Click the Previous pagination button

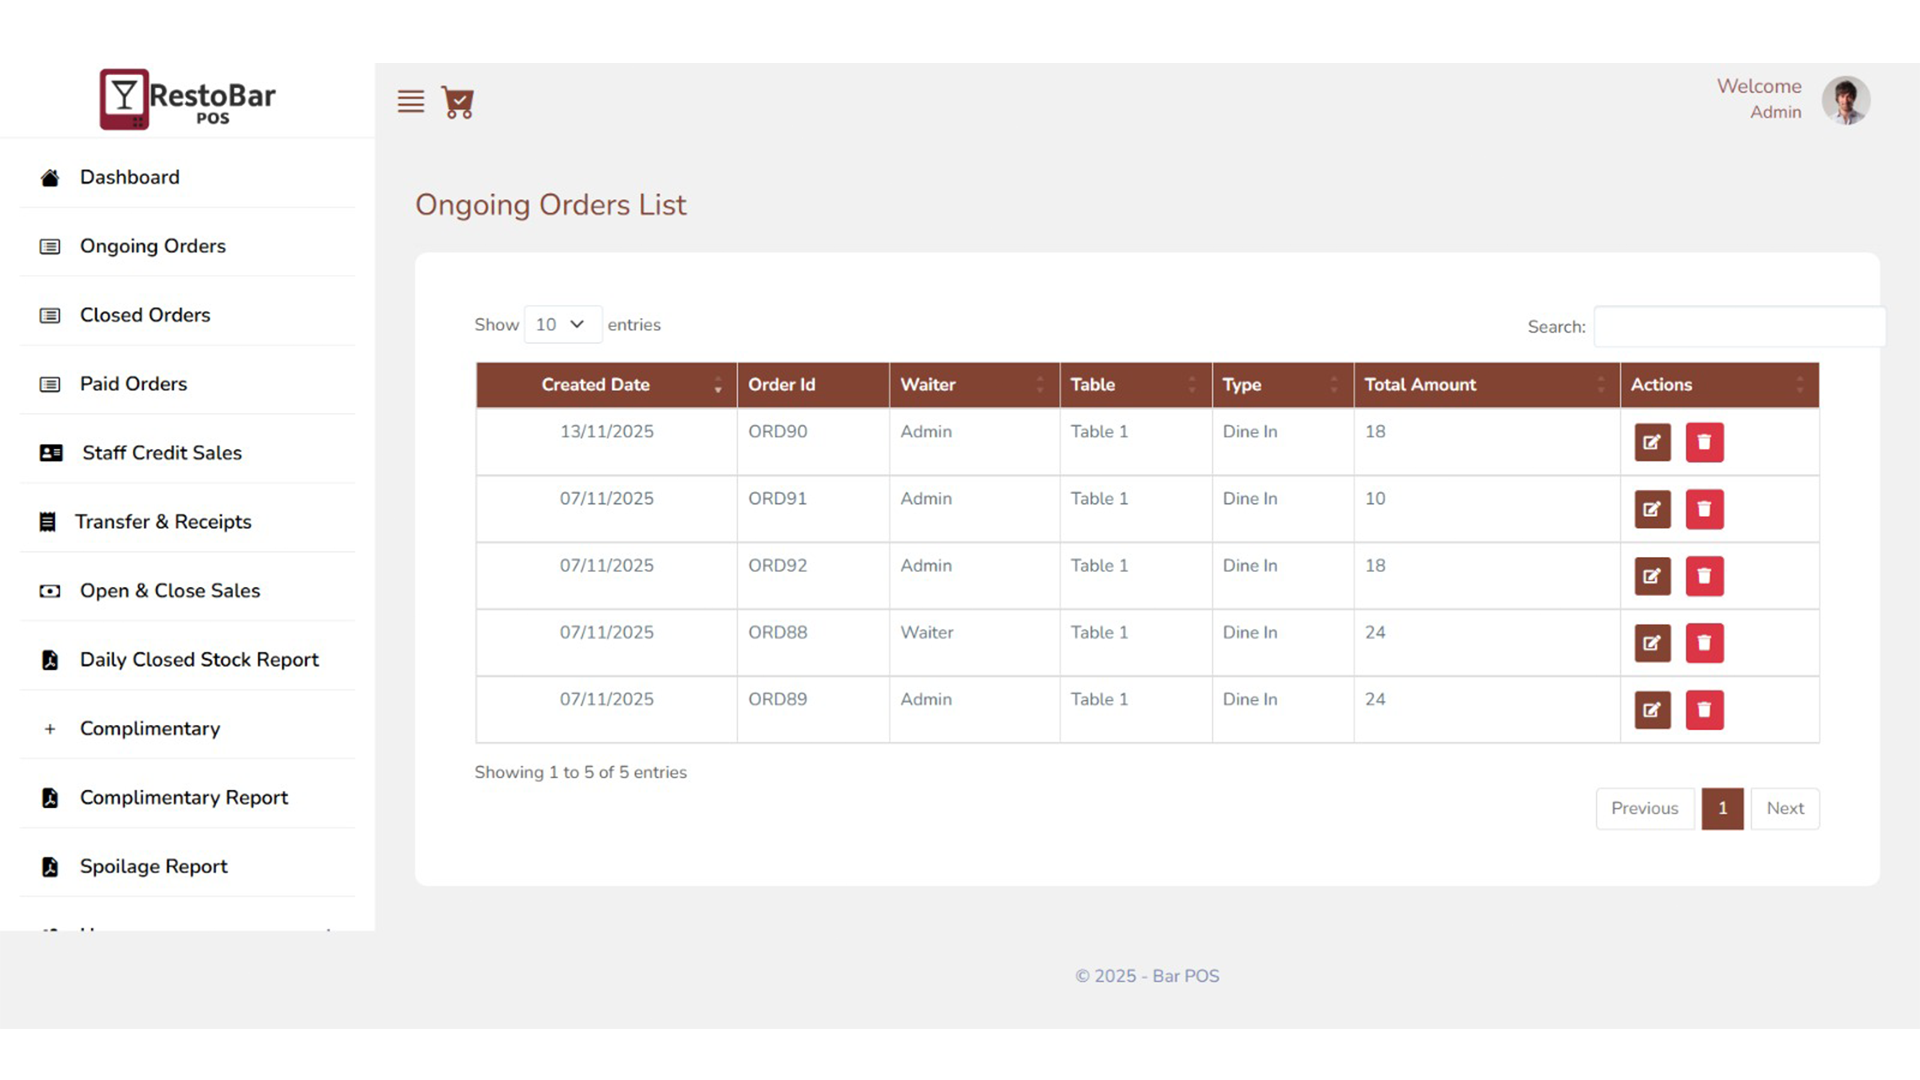tap(1645, 809)
